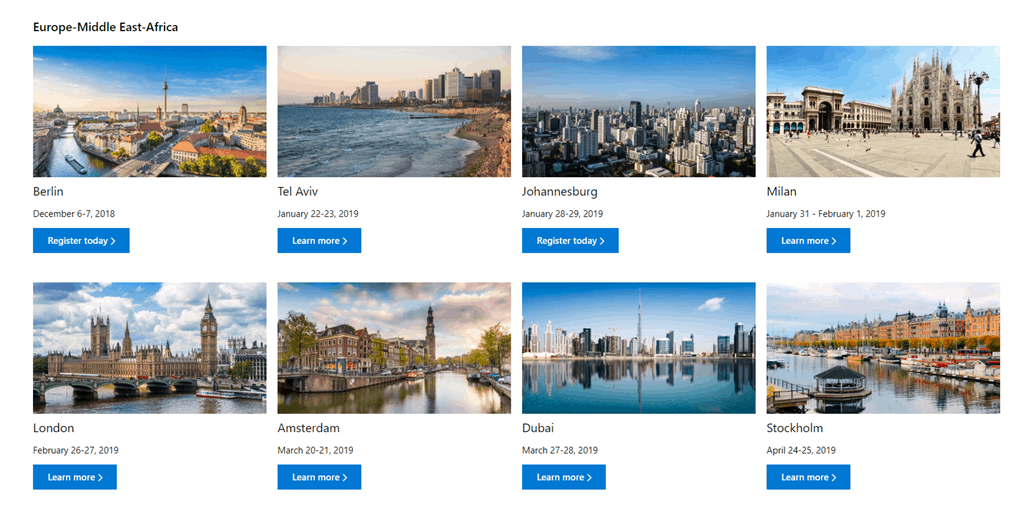The image size is (1024, 514).
Task: Click Register today button under Berlin
Action: point(81,241)
